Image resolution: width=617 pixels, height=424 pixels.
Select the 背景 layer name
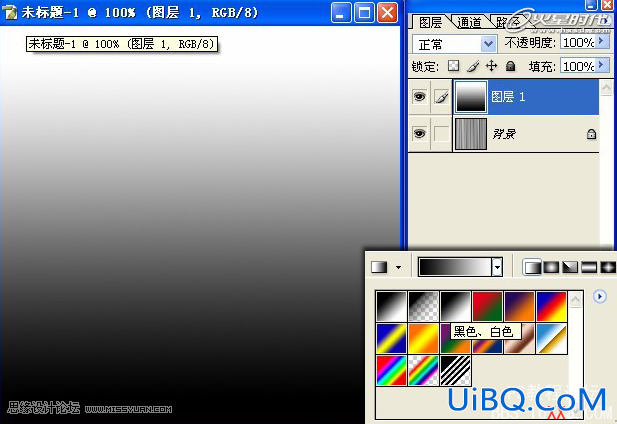point(504,134)
